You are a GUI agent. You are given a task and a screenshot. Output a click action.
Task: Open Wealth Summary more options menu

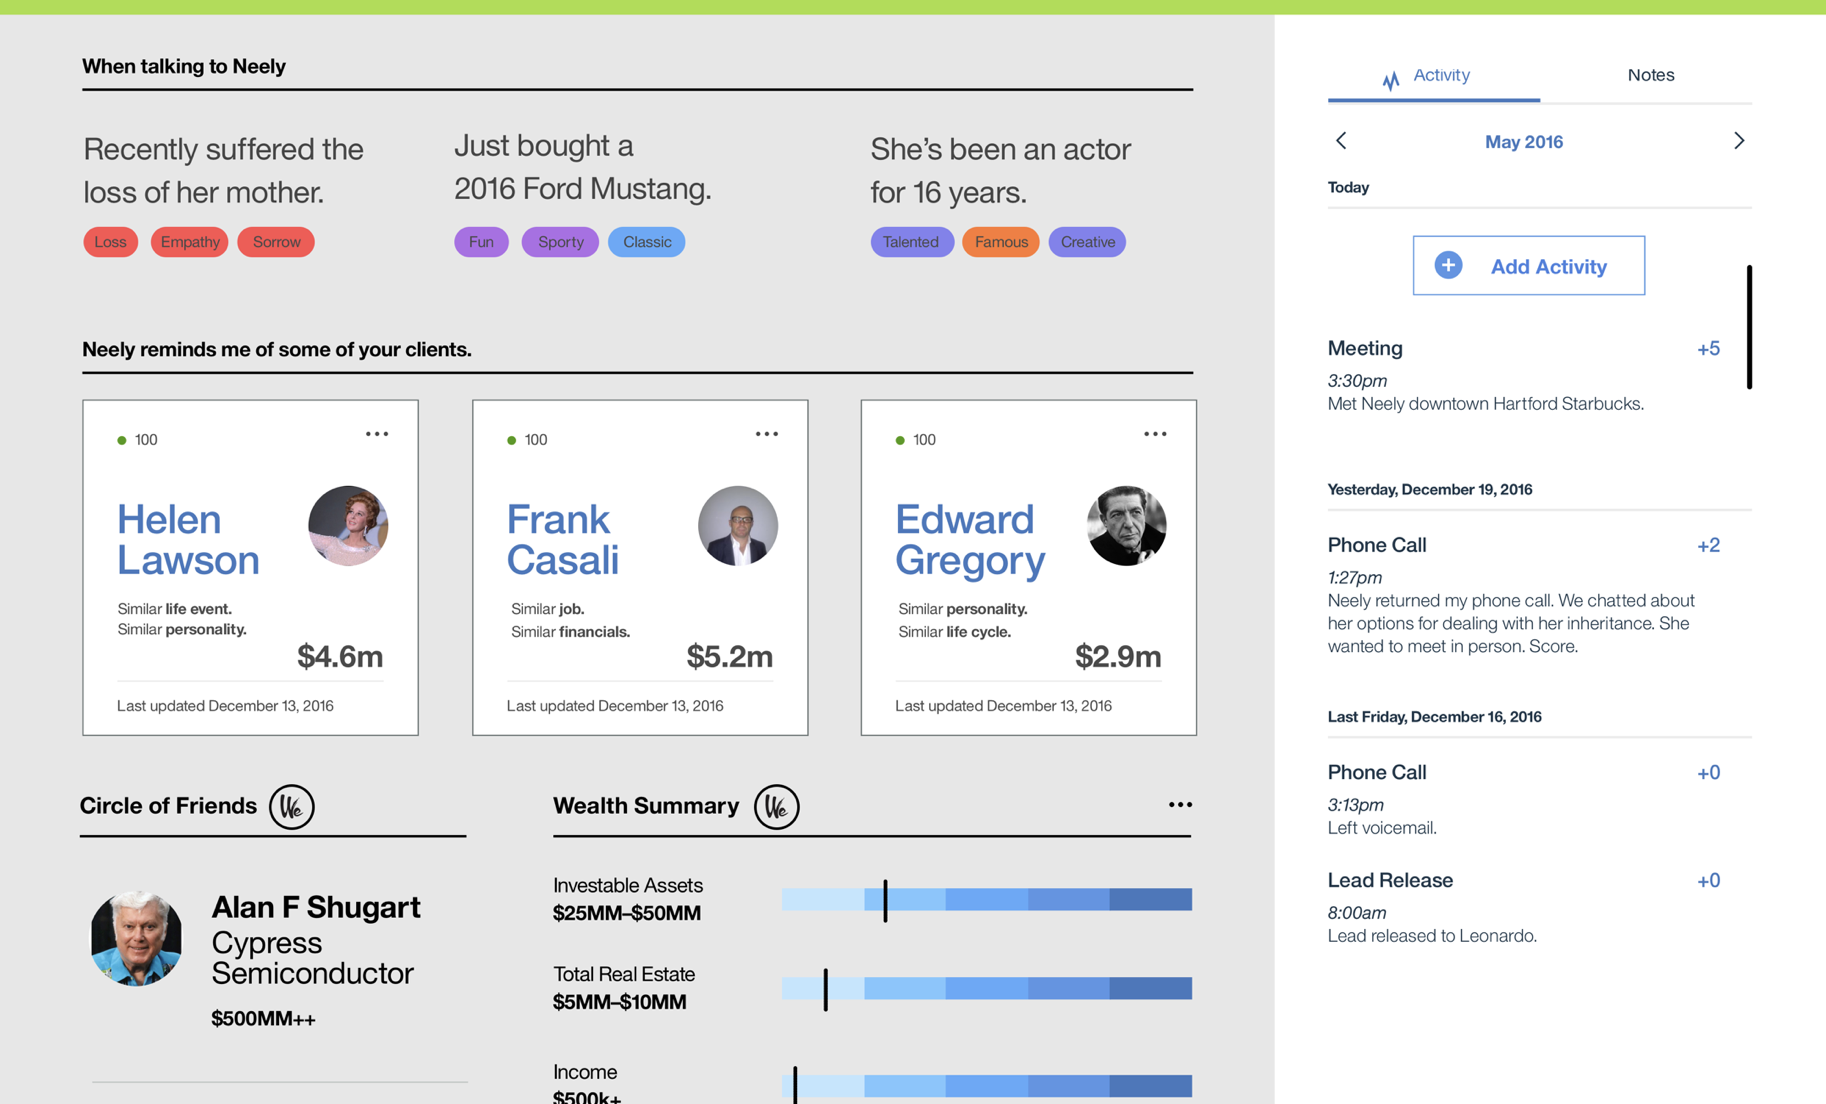(1180, 805)
